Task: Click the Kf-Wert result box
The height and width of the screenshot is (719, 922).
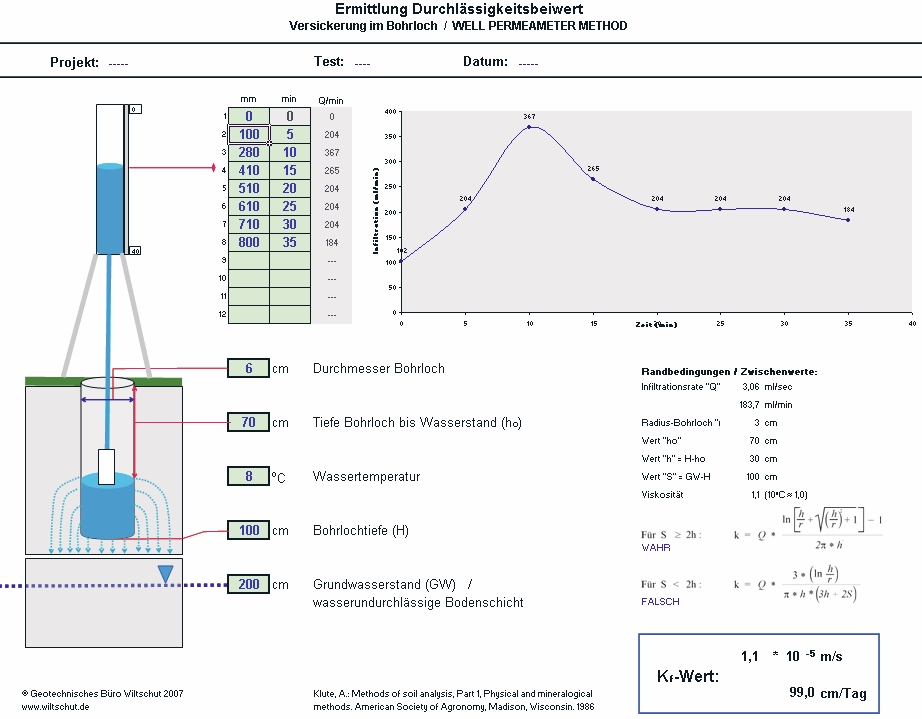Action: [759, 673]
